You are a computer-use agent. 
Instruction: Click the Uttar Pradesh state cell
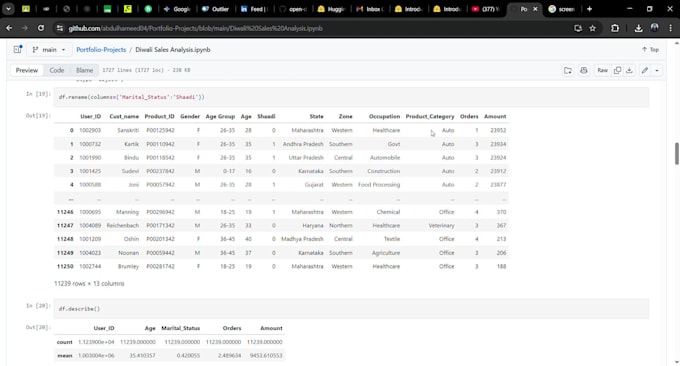[x=306, y=157]
